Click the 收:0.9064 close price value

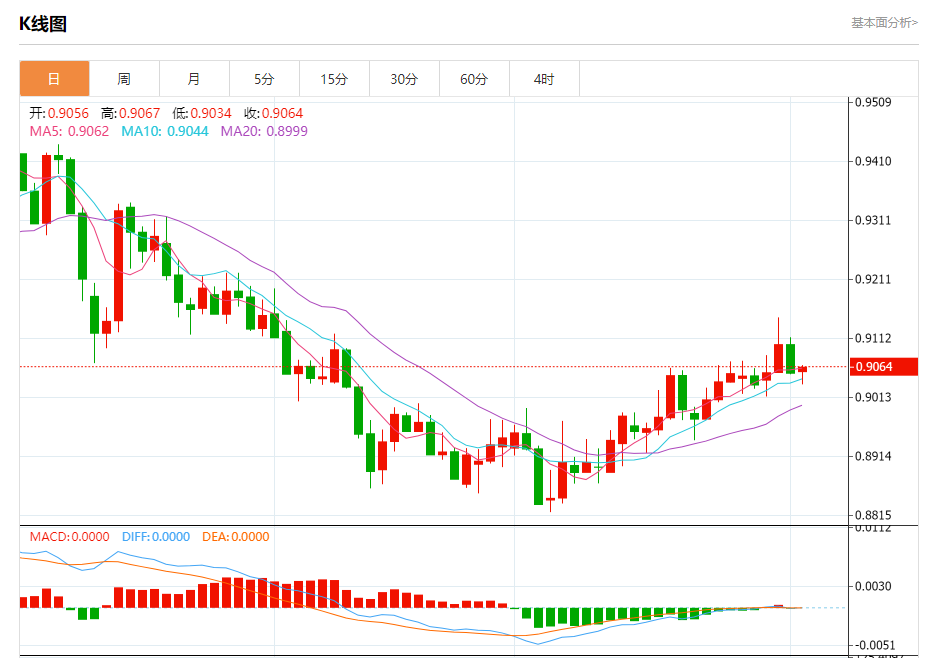[x=273, y=113]
